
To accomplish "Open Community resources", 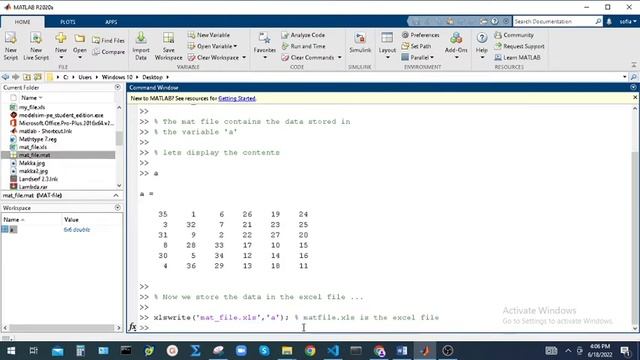I will pyautogui.click(x=514, y=35).
